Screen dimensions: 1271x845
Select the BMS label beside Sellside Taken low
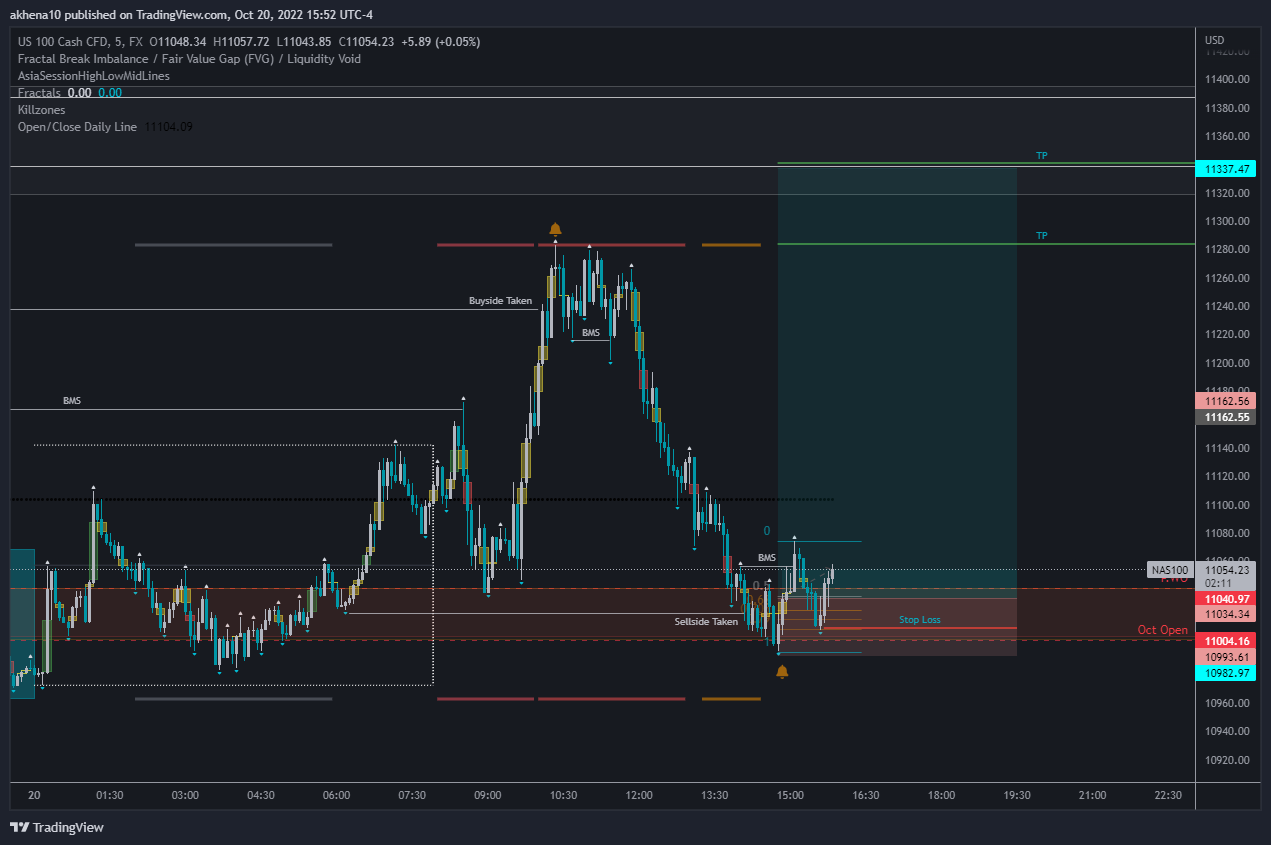(766, 557)
